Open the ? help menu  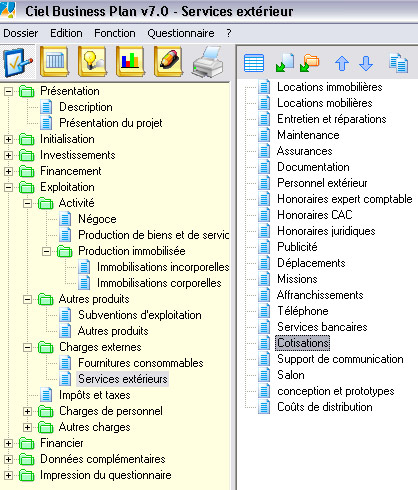coord(229,33)
